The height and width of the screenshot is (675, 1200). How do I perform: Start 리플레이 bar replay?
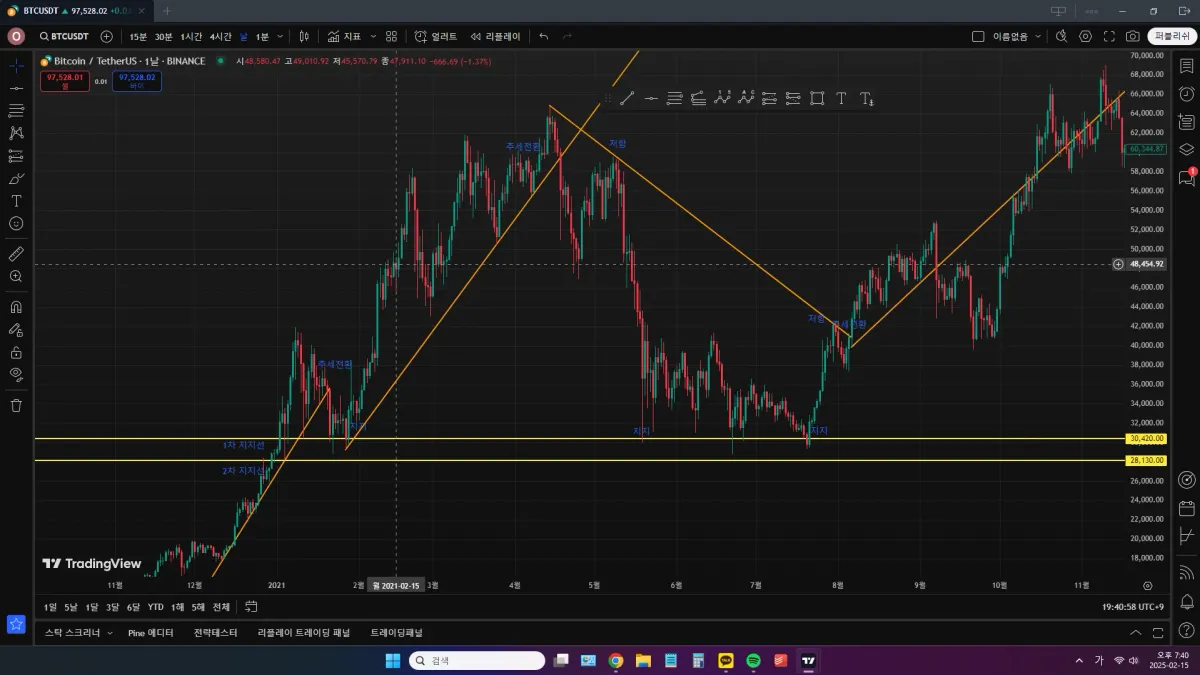tap(496, 36)
